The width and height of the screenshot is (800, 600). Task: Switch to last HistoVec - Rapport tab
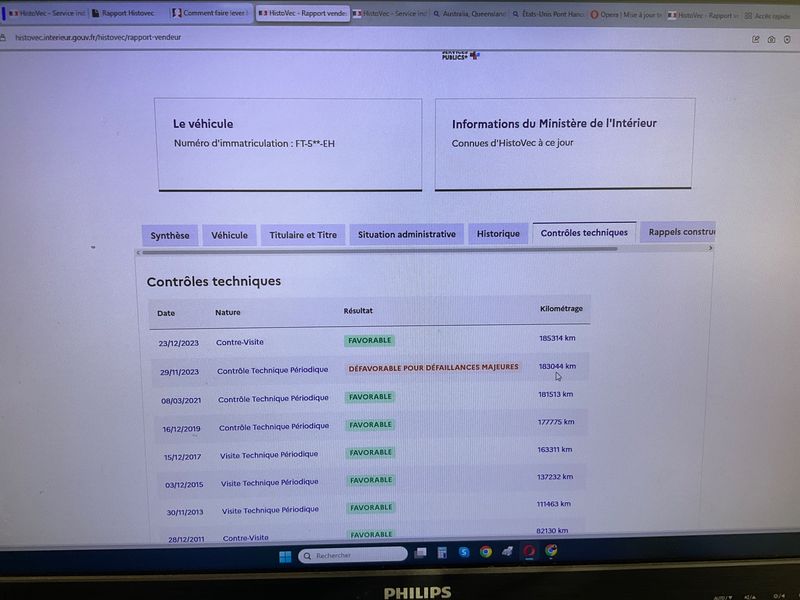coord(703,15)
